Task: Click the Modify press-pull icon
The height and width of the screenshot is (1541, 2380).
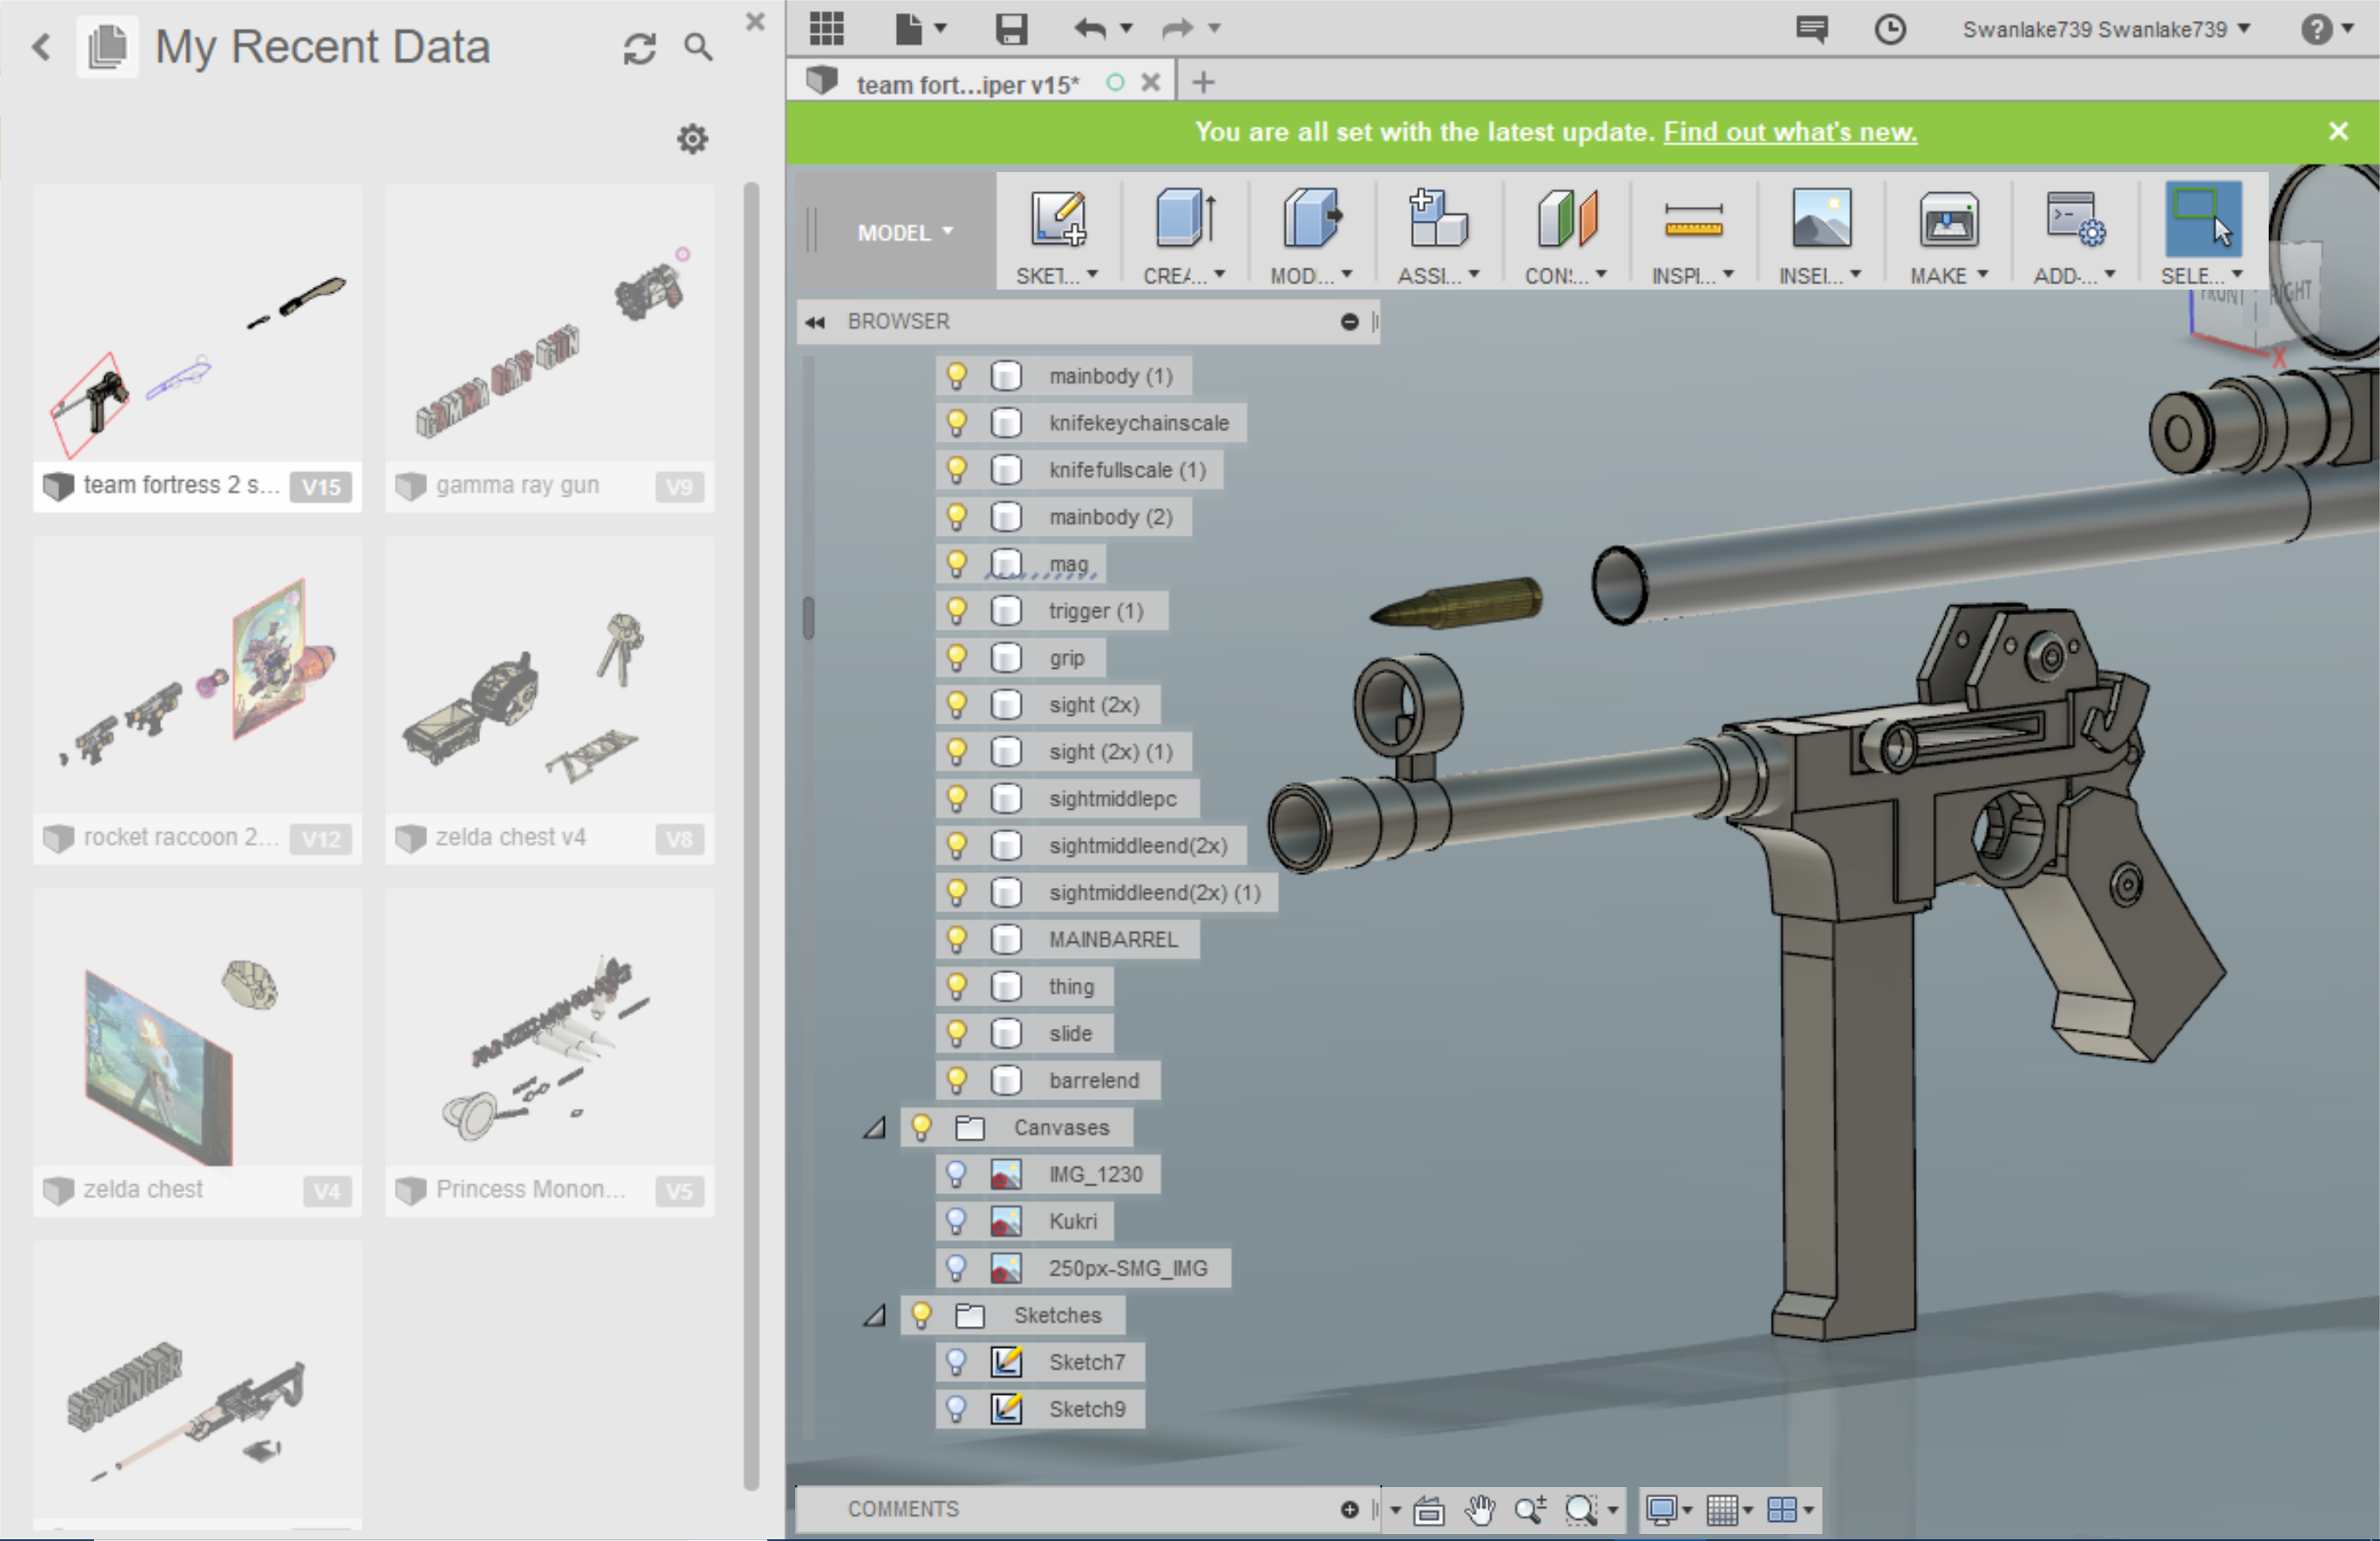Action: click(x=1312, y=218)
